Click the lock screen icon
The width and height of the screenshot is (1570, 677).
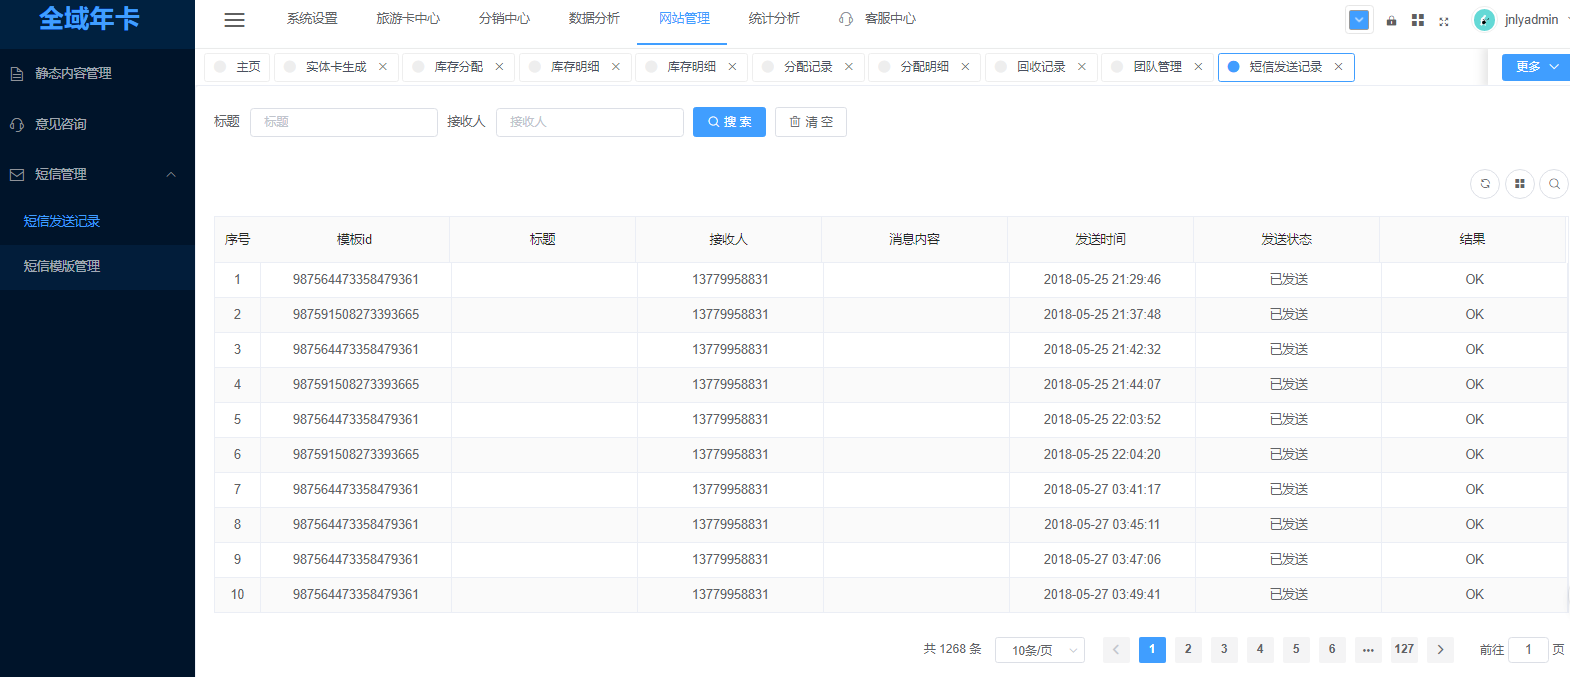point(1391,20)
